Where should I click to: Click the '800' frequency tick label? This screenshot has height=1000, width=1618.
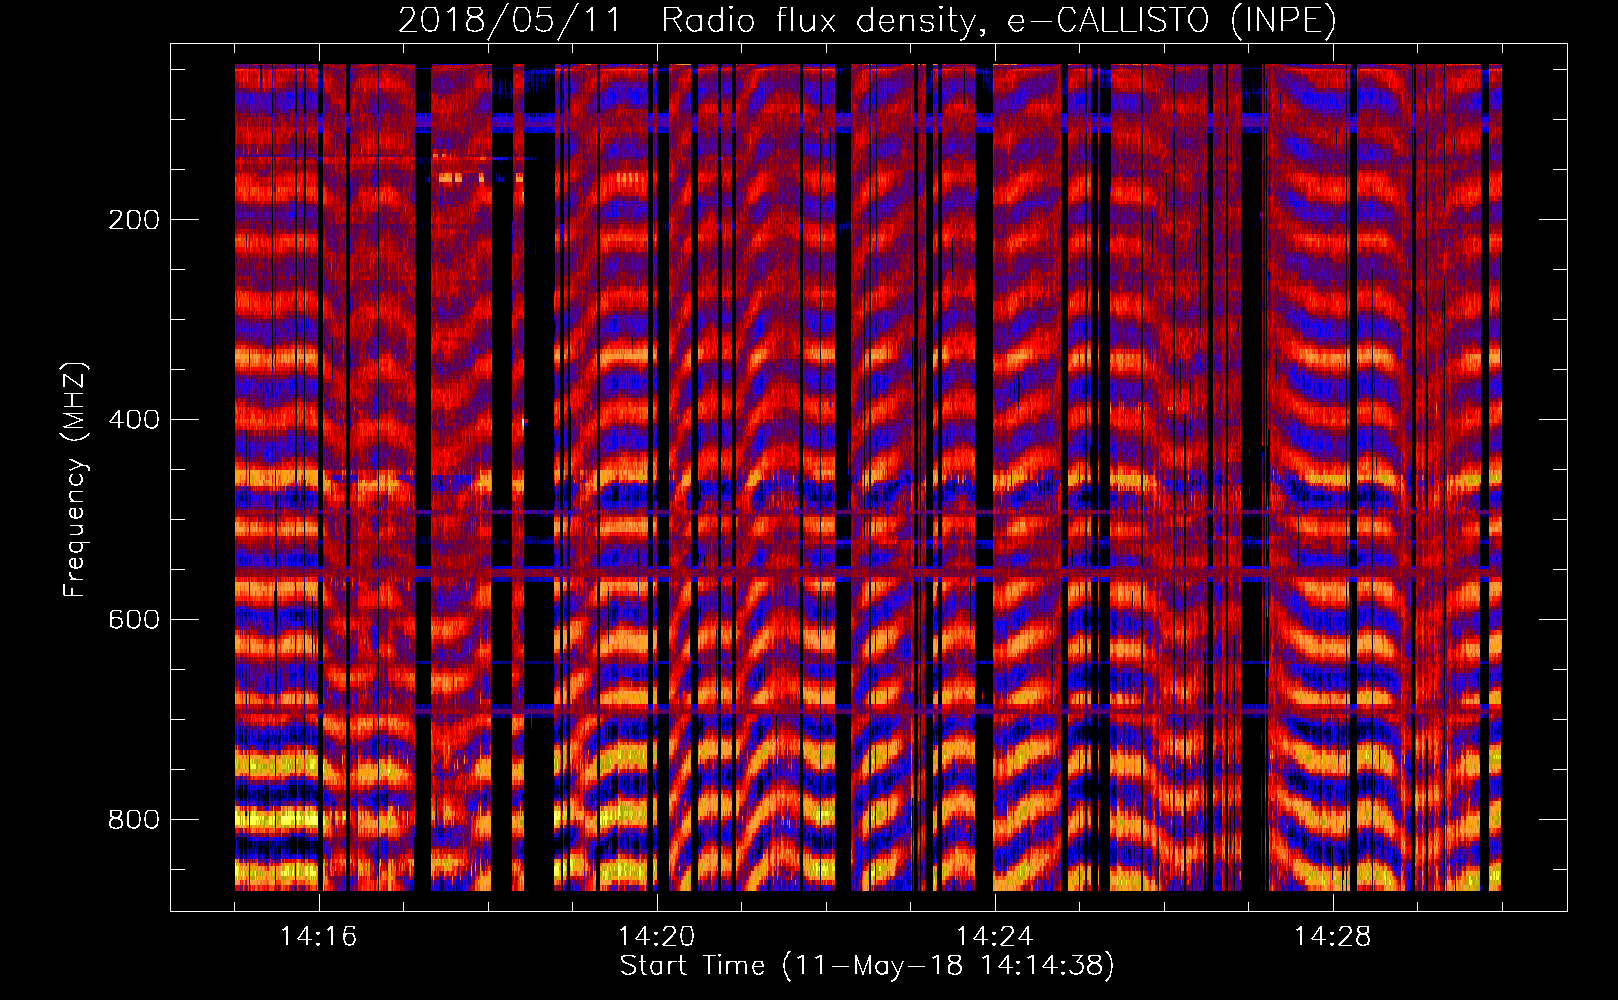coord(133,820)
